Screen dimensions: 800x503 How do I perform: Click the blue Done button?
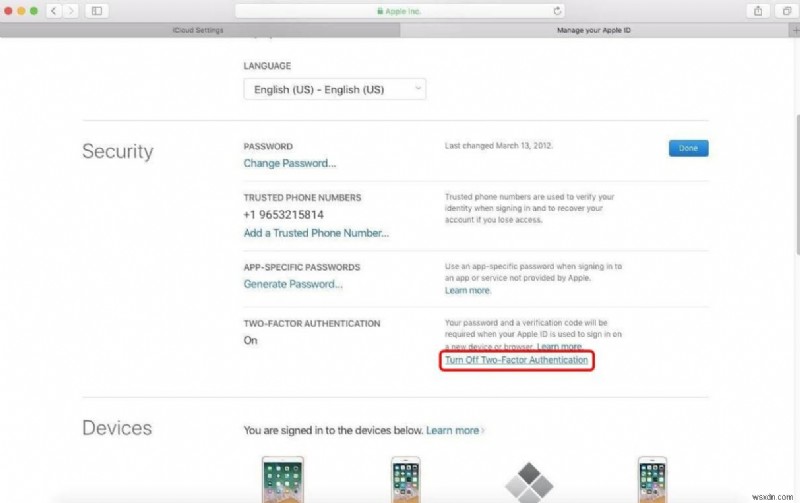point(688,148)
